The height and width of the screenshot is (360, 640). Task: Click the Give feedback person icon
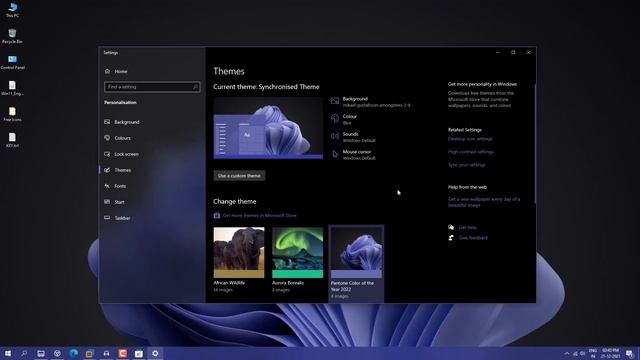(x=451, y=238)
